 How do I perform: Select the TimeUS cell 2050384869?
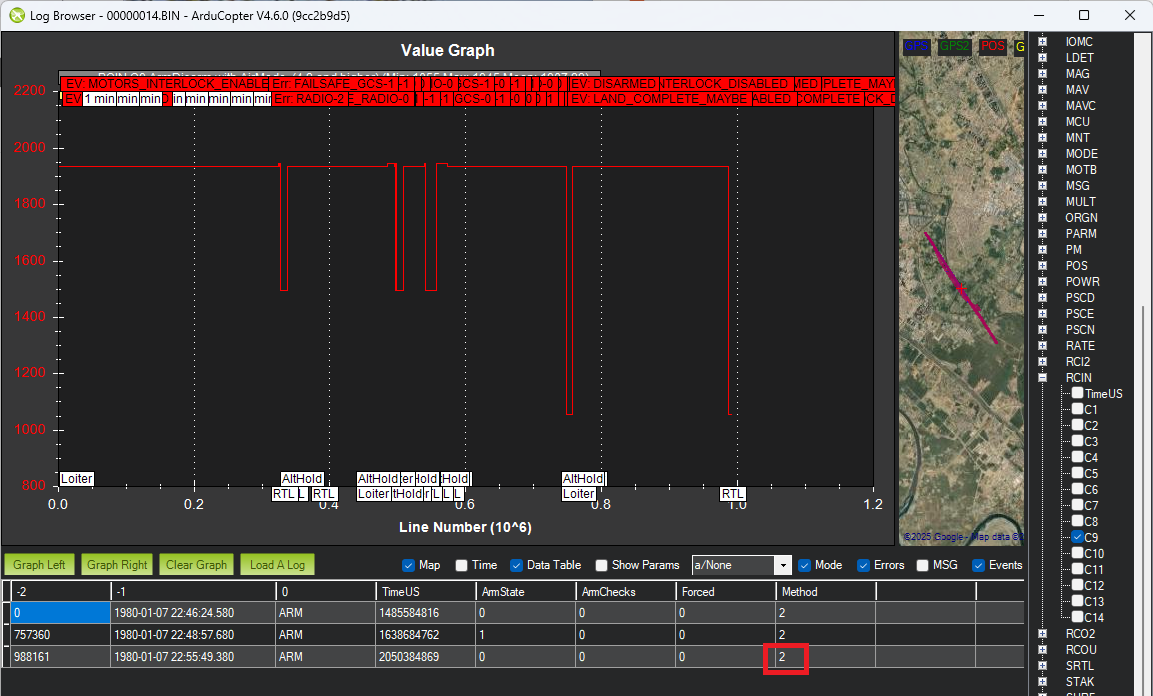(426, 657)
